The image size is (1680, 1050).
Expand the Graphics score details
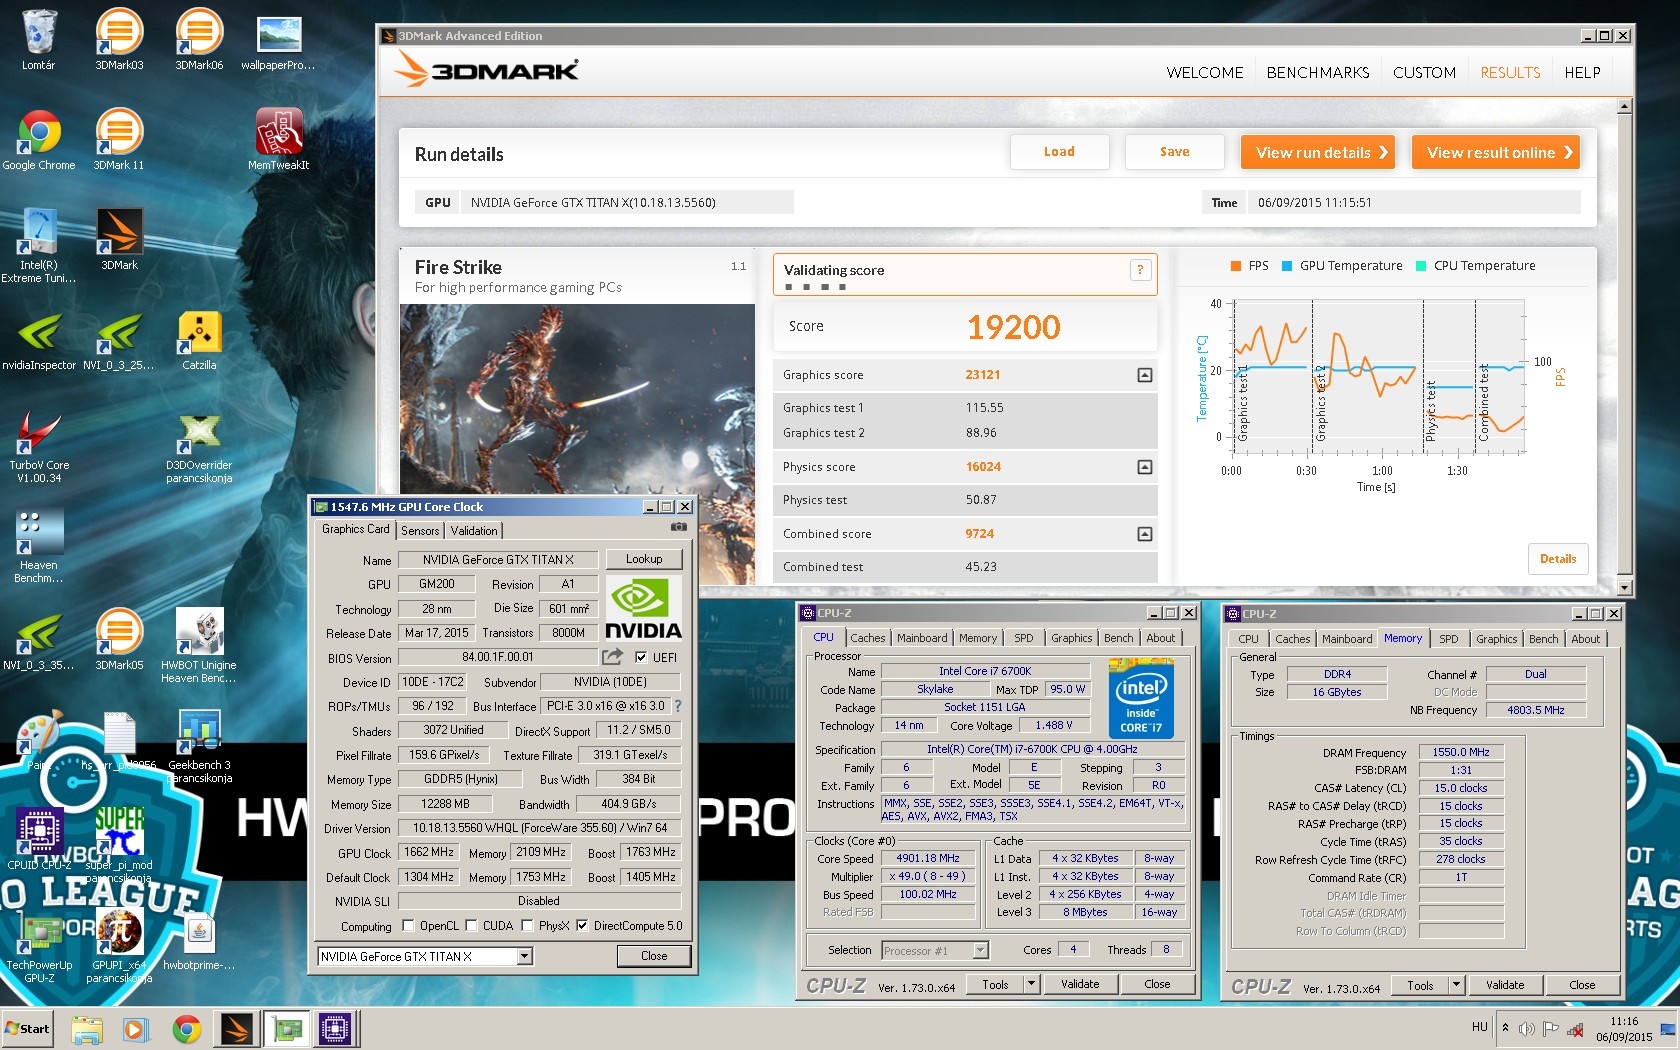pos(1145,375)
